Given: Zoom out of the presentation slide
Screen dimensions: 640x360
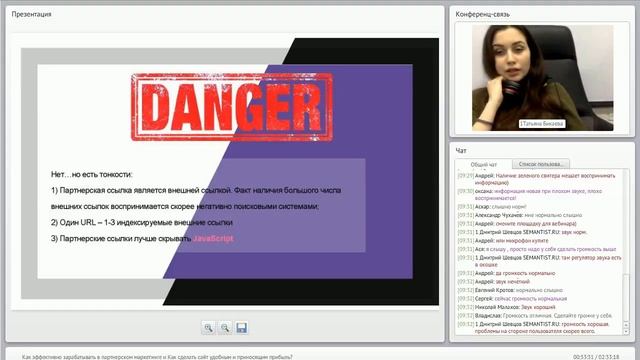Looking at the screenshot, I should tap(225, 328).
